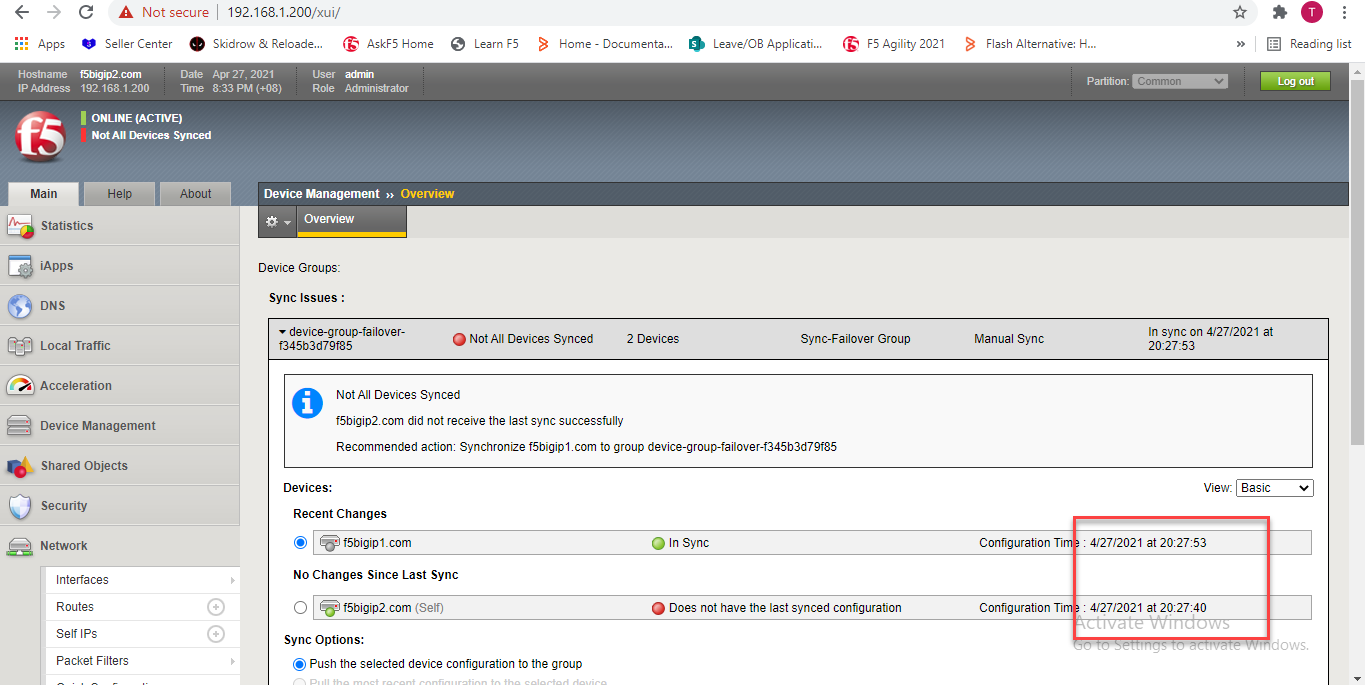1365x685 pixels.
Task: Select the f5bigip1.com device radio button
Action: 301,543
